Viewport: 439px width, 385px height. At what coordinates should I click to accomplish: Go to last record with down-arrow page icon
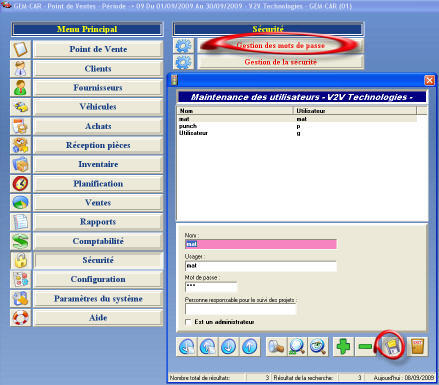[187, 347]
